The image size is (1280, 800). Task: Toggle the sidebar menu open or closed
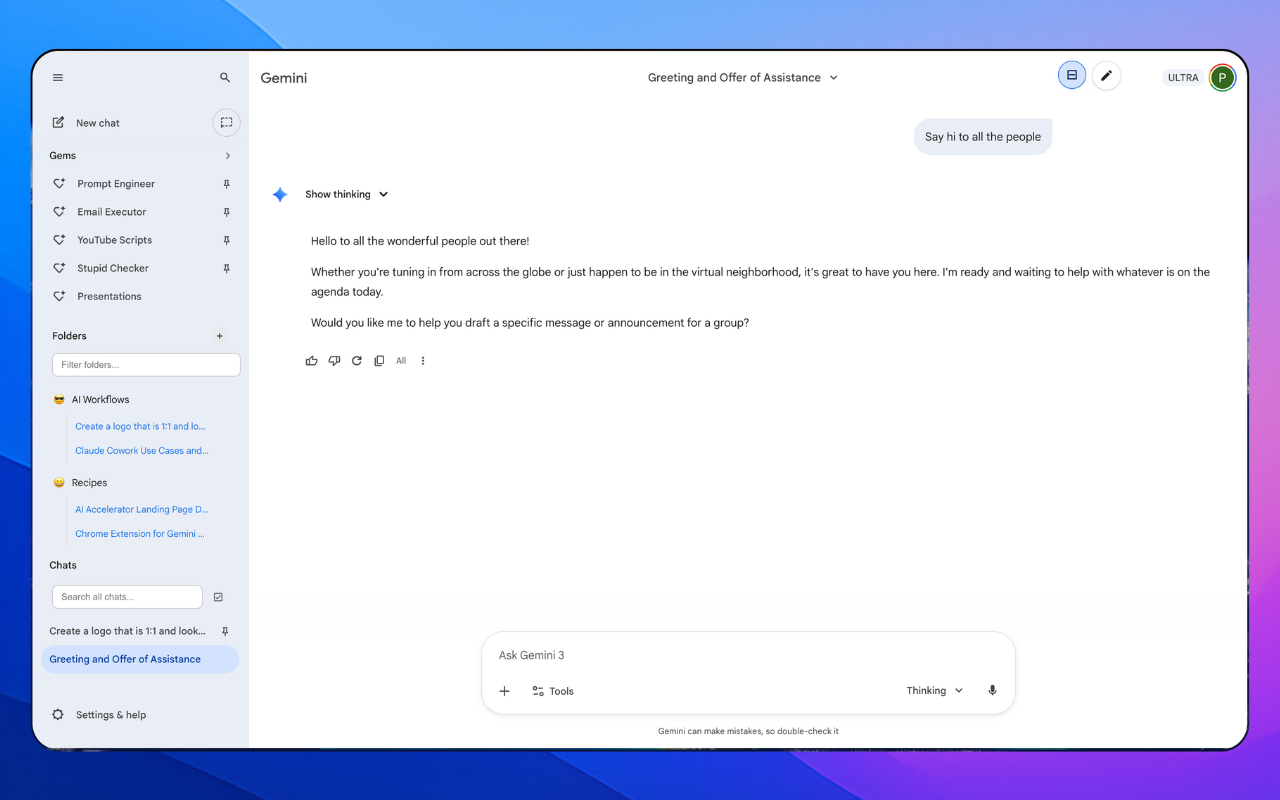click(x=57, y=77)
